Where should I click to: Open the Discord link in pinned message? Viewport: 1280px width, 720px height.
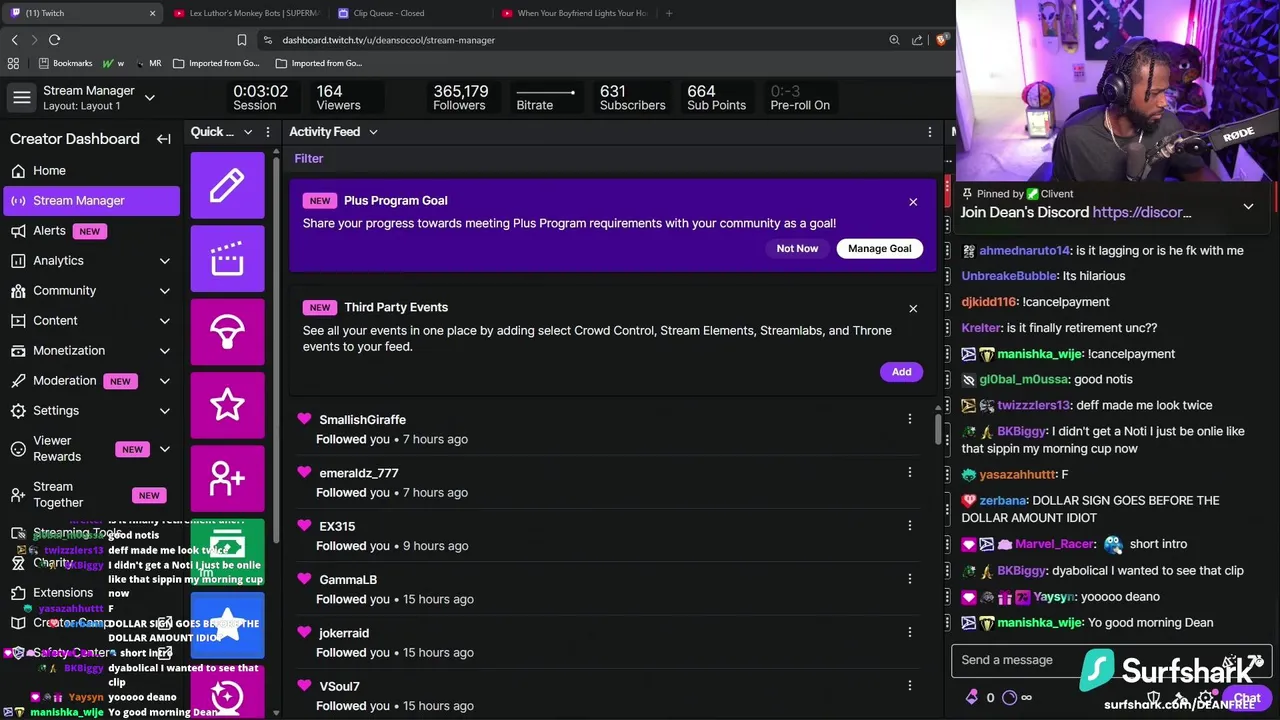[x=1142, y=212]
